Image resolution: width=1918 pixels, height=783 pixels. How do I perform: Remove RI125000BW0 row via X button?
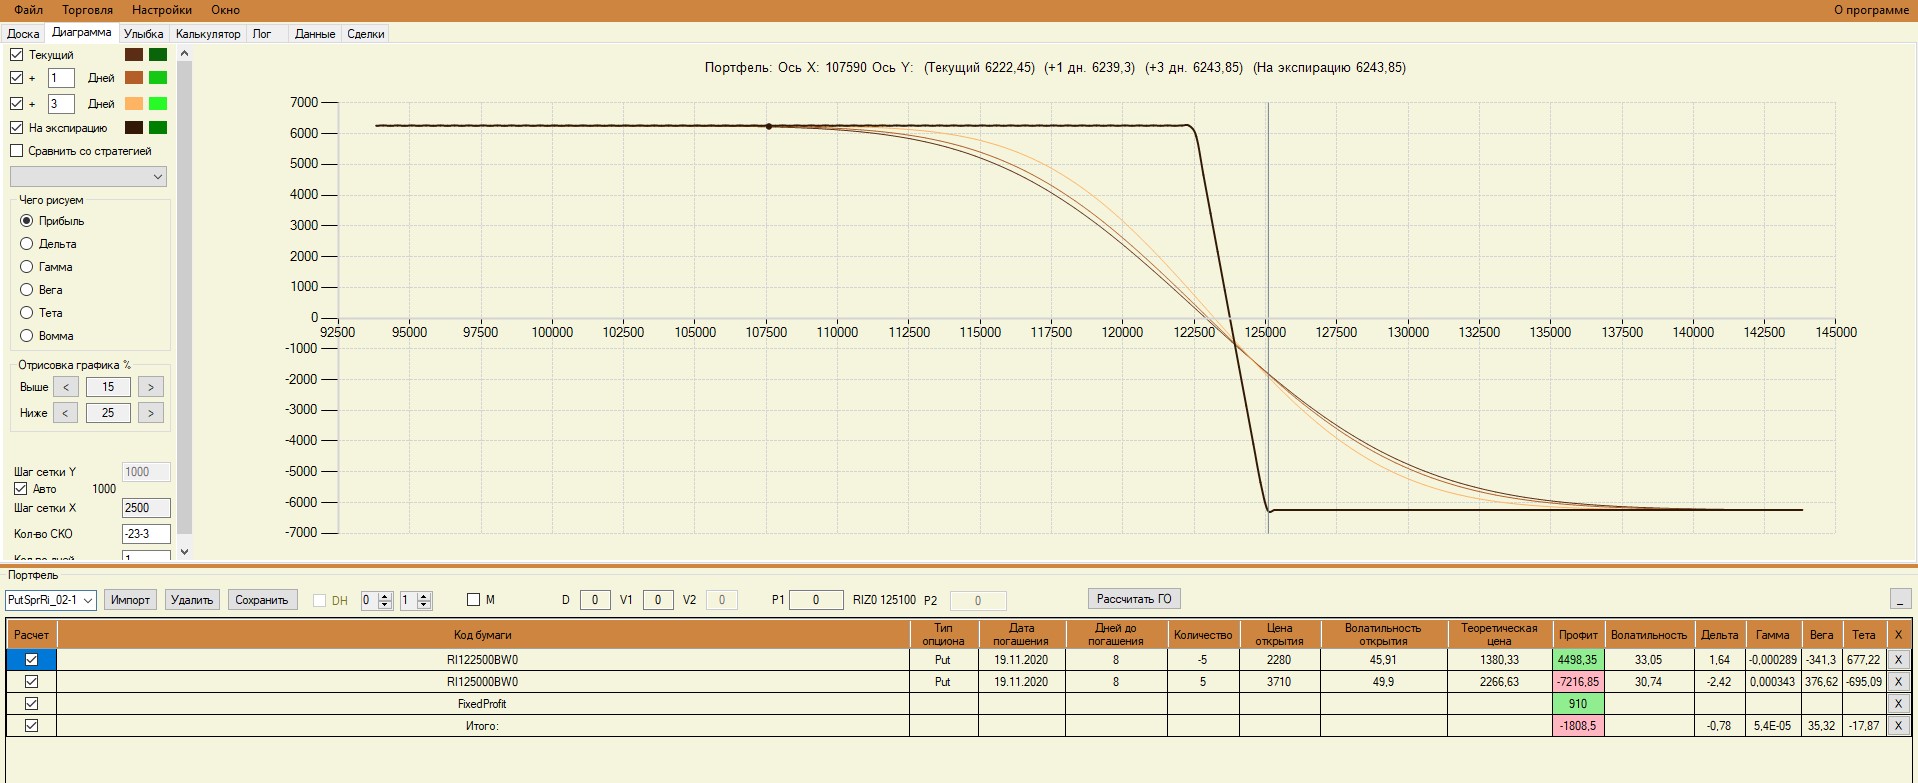(1898, 682)
